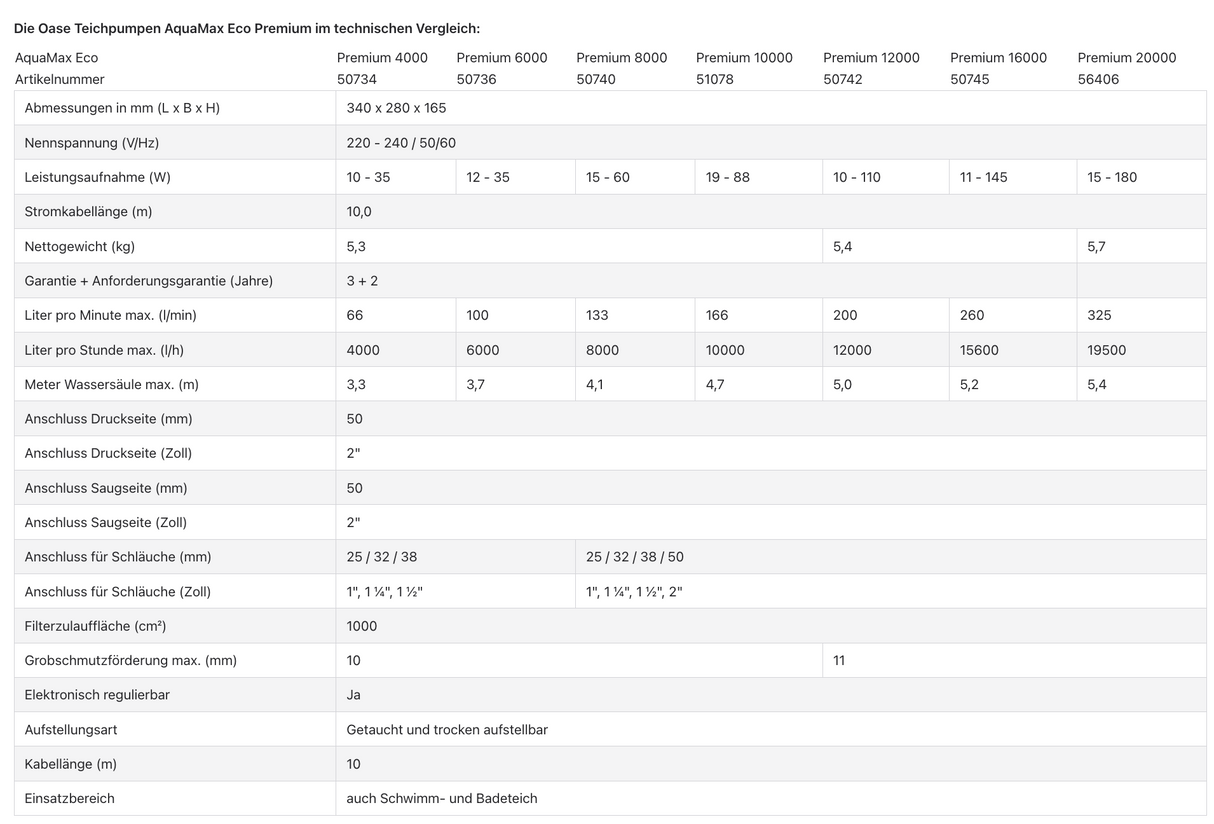Click article number 50736
The image size is (1214, 824).
[476, 79]
